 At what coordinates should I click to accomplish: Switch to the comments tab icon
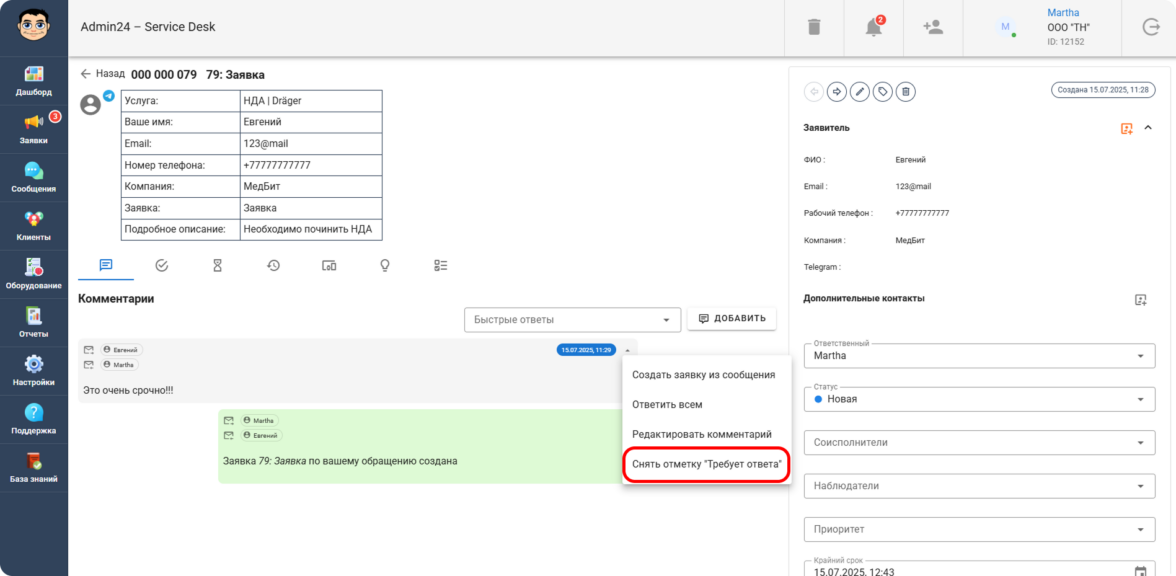pyautogui.click(x=106, y=265)
